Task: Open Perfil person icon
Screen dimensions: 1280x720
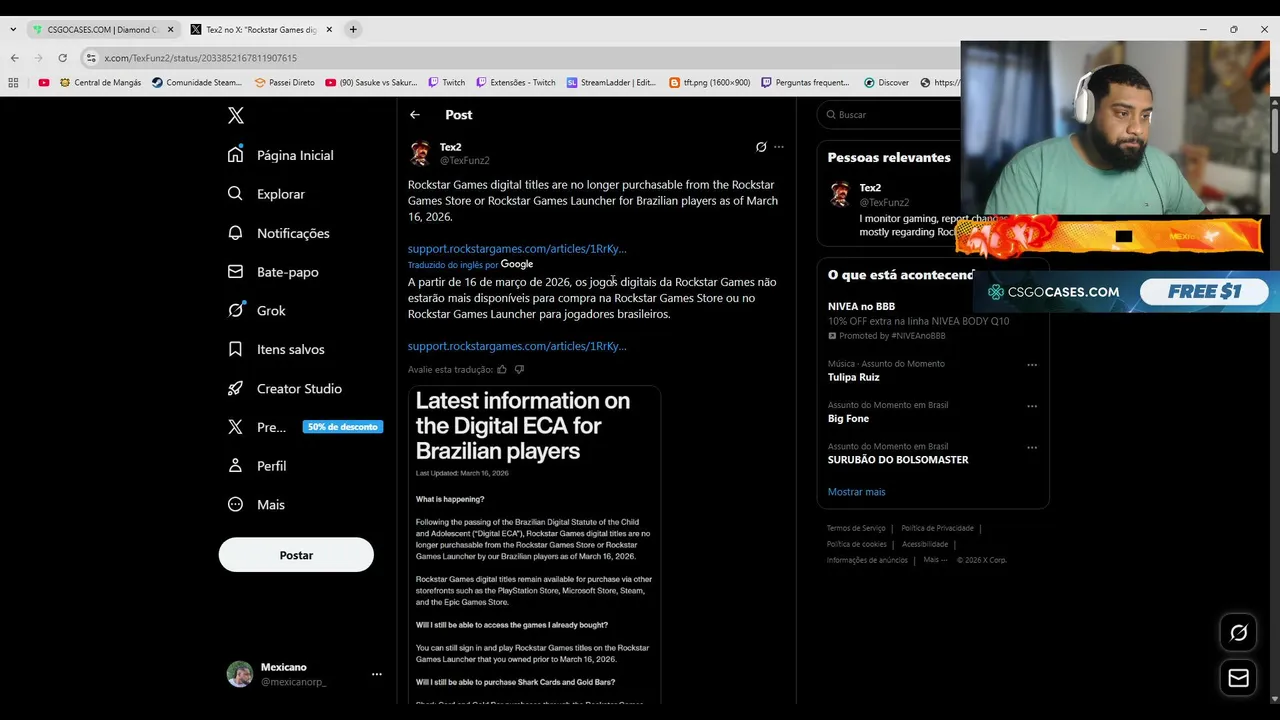Action: pos(235,466)
